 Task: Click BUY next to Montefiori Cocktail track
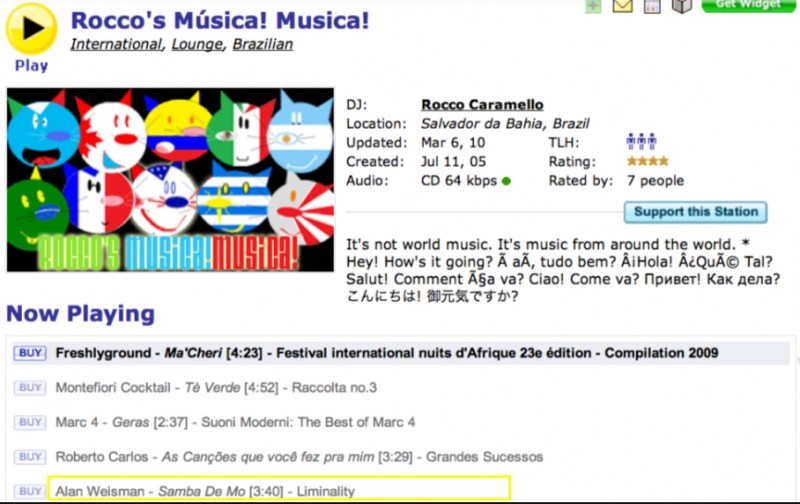pos(30,387)
